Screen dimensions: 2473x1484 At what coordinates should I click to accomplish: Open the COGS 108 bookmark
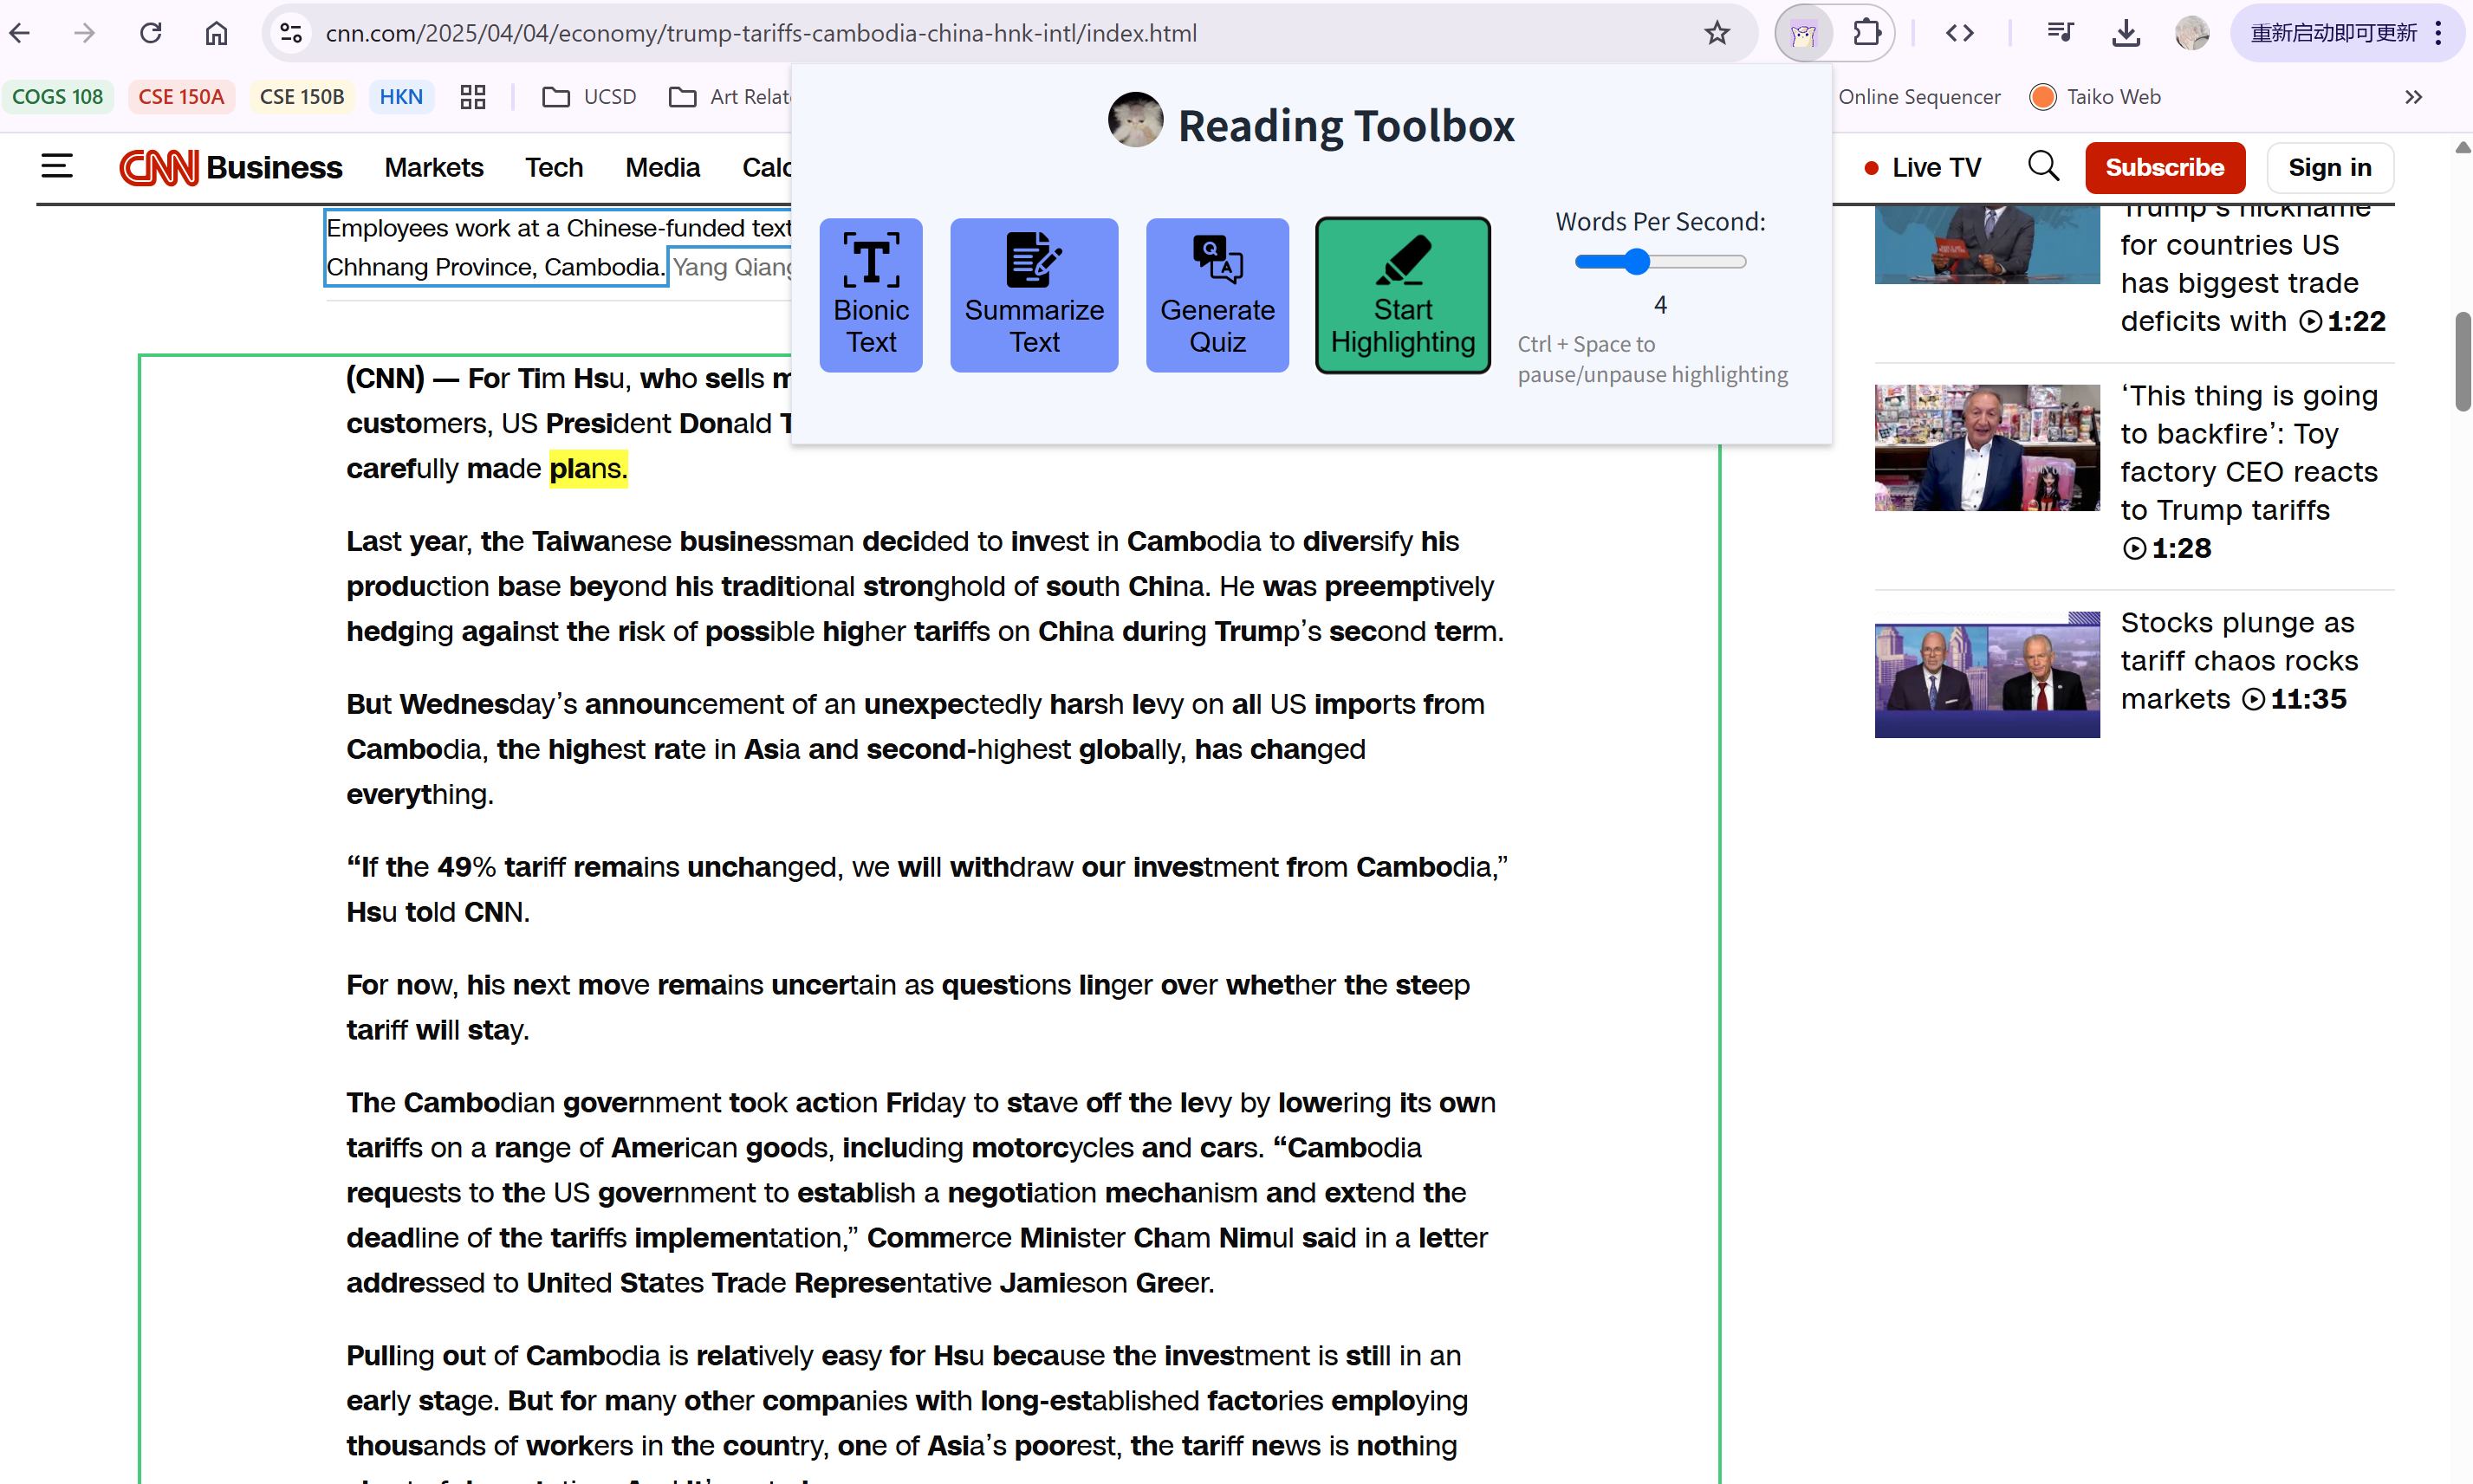(58, 97)
